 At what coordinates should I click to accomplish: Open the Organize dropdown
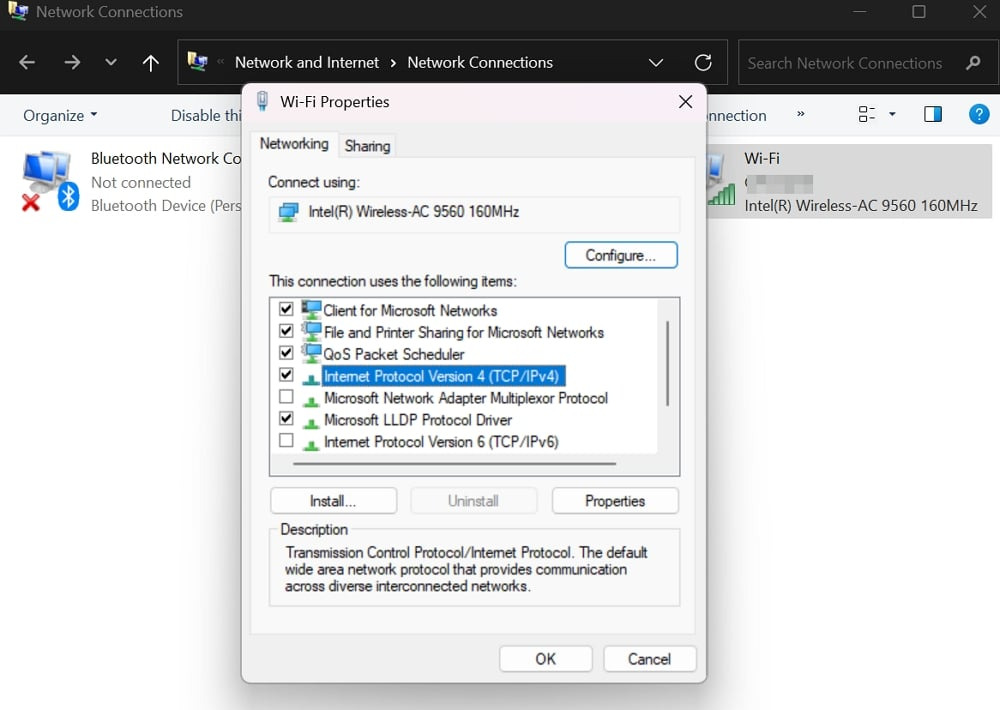click(x=59, y=115)
